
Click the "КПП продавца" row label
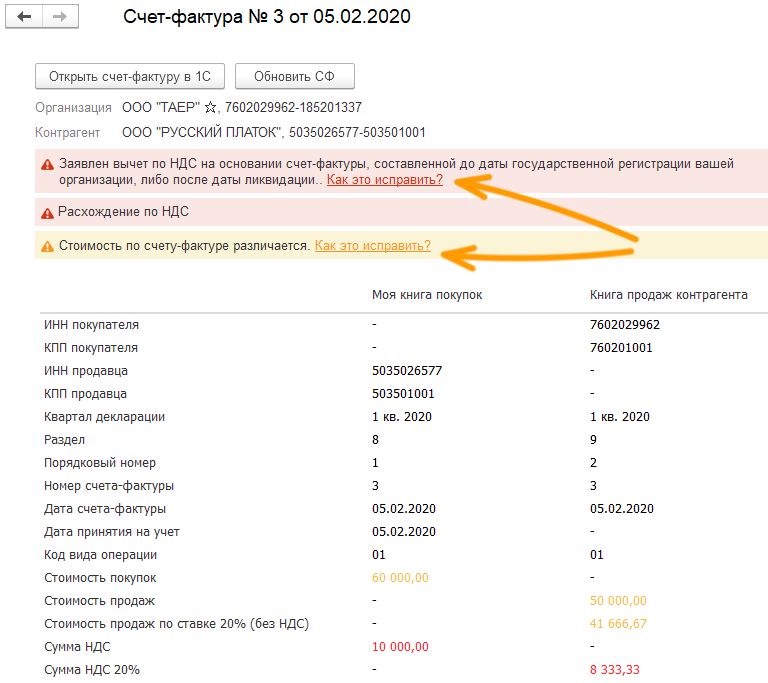click(x=85, y=394)
